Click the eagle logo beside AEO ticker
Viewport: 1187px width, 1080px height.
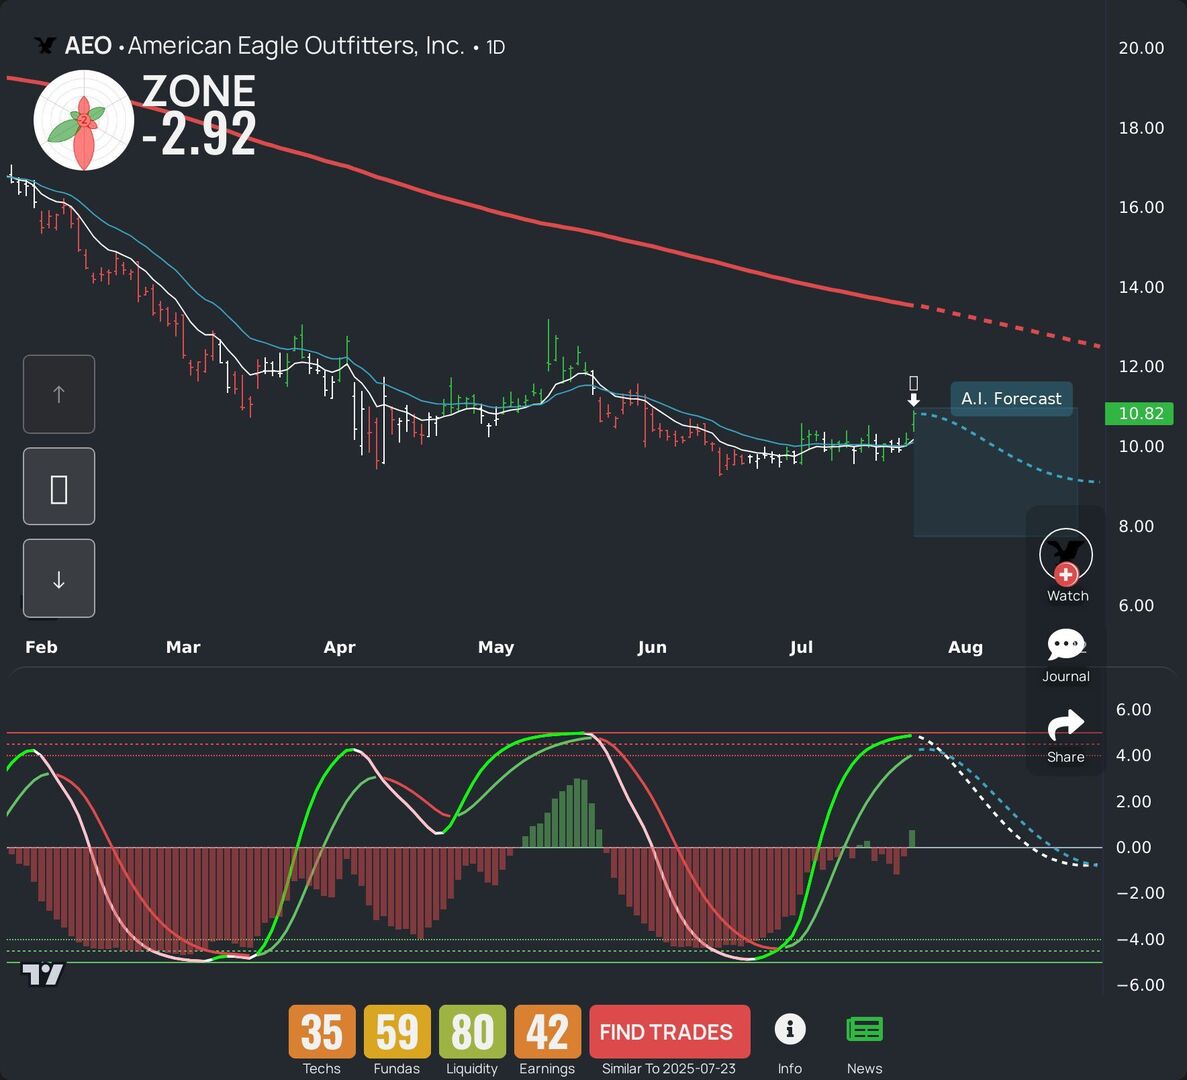coord(45,46)
